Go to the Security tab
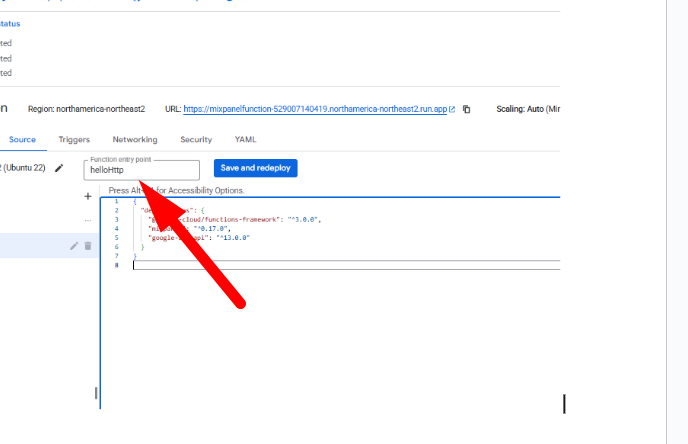 196,140
